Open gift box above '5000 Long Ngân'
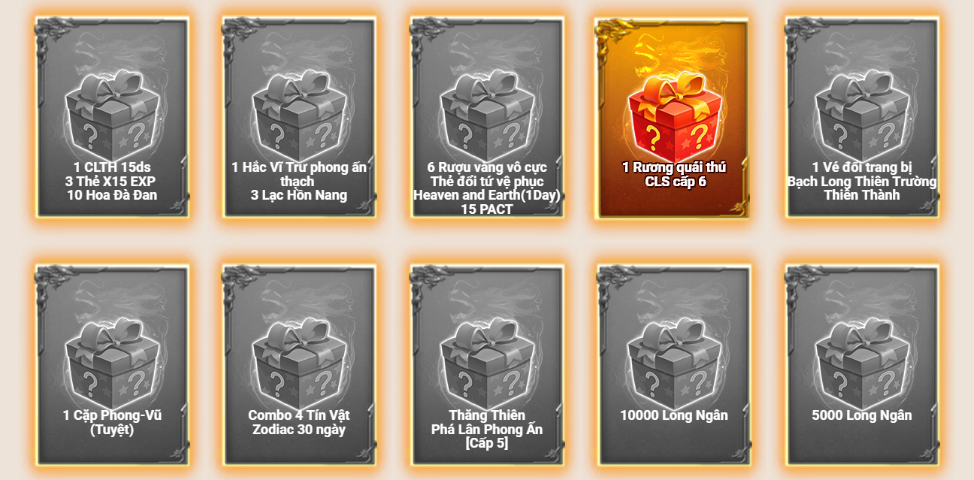Image resolution: width=974 pixels, height=480 pixels. 862,364
